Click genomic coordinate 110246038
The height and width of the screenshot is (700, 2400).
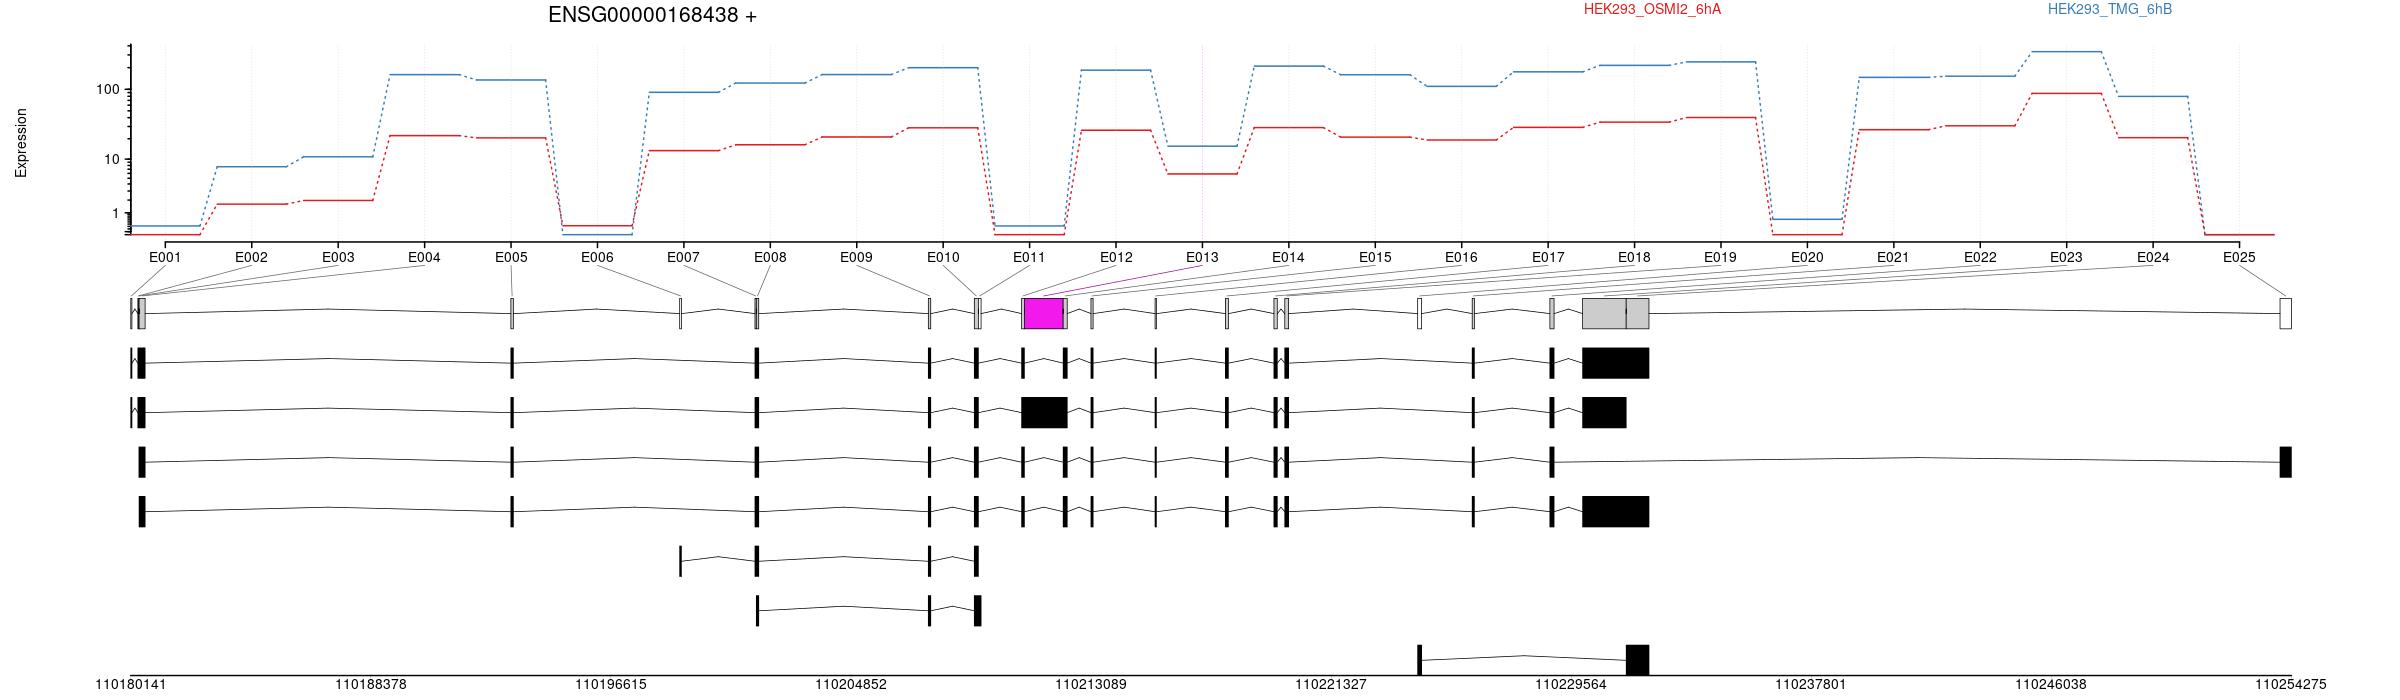pos(2051,685)
